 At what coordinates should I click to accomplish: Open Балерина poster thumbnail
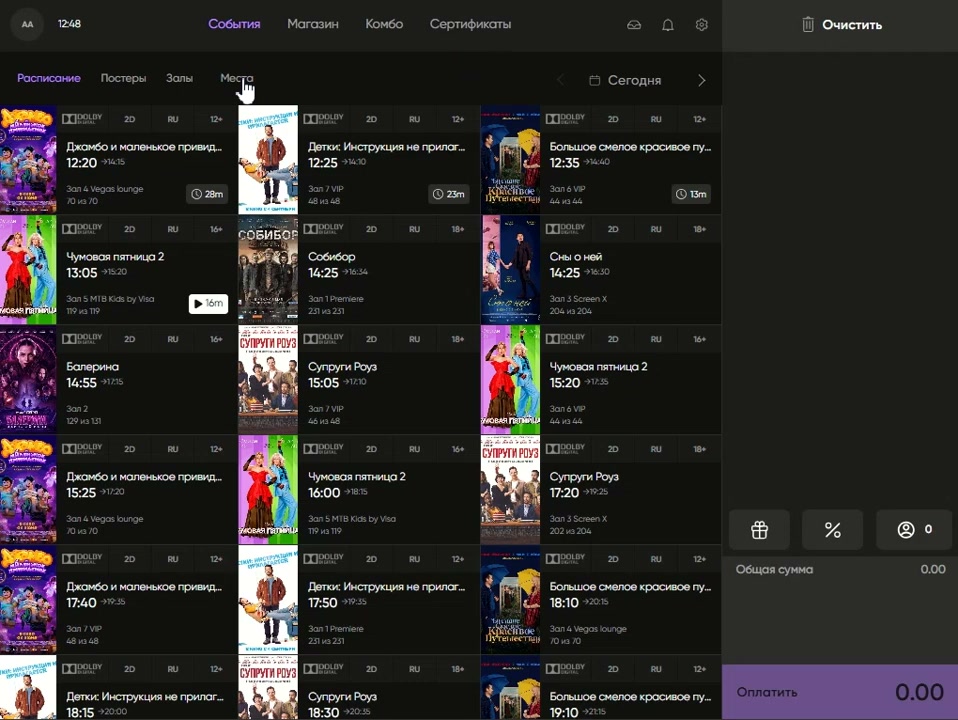point(28,380)
